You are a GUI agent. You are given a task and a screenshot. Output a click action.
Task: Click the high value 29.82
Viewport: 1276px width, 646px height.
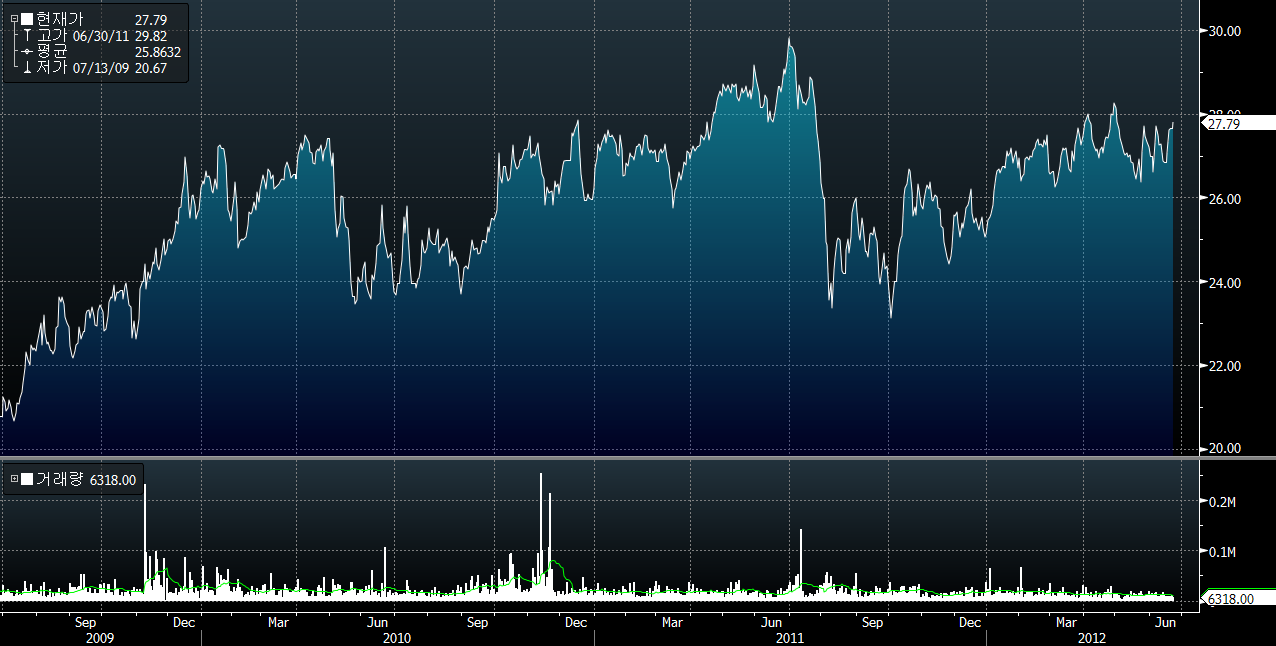click(x=151, y=35)
